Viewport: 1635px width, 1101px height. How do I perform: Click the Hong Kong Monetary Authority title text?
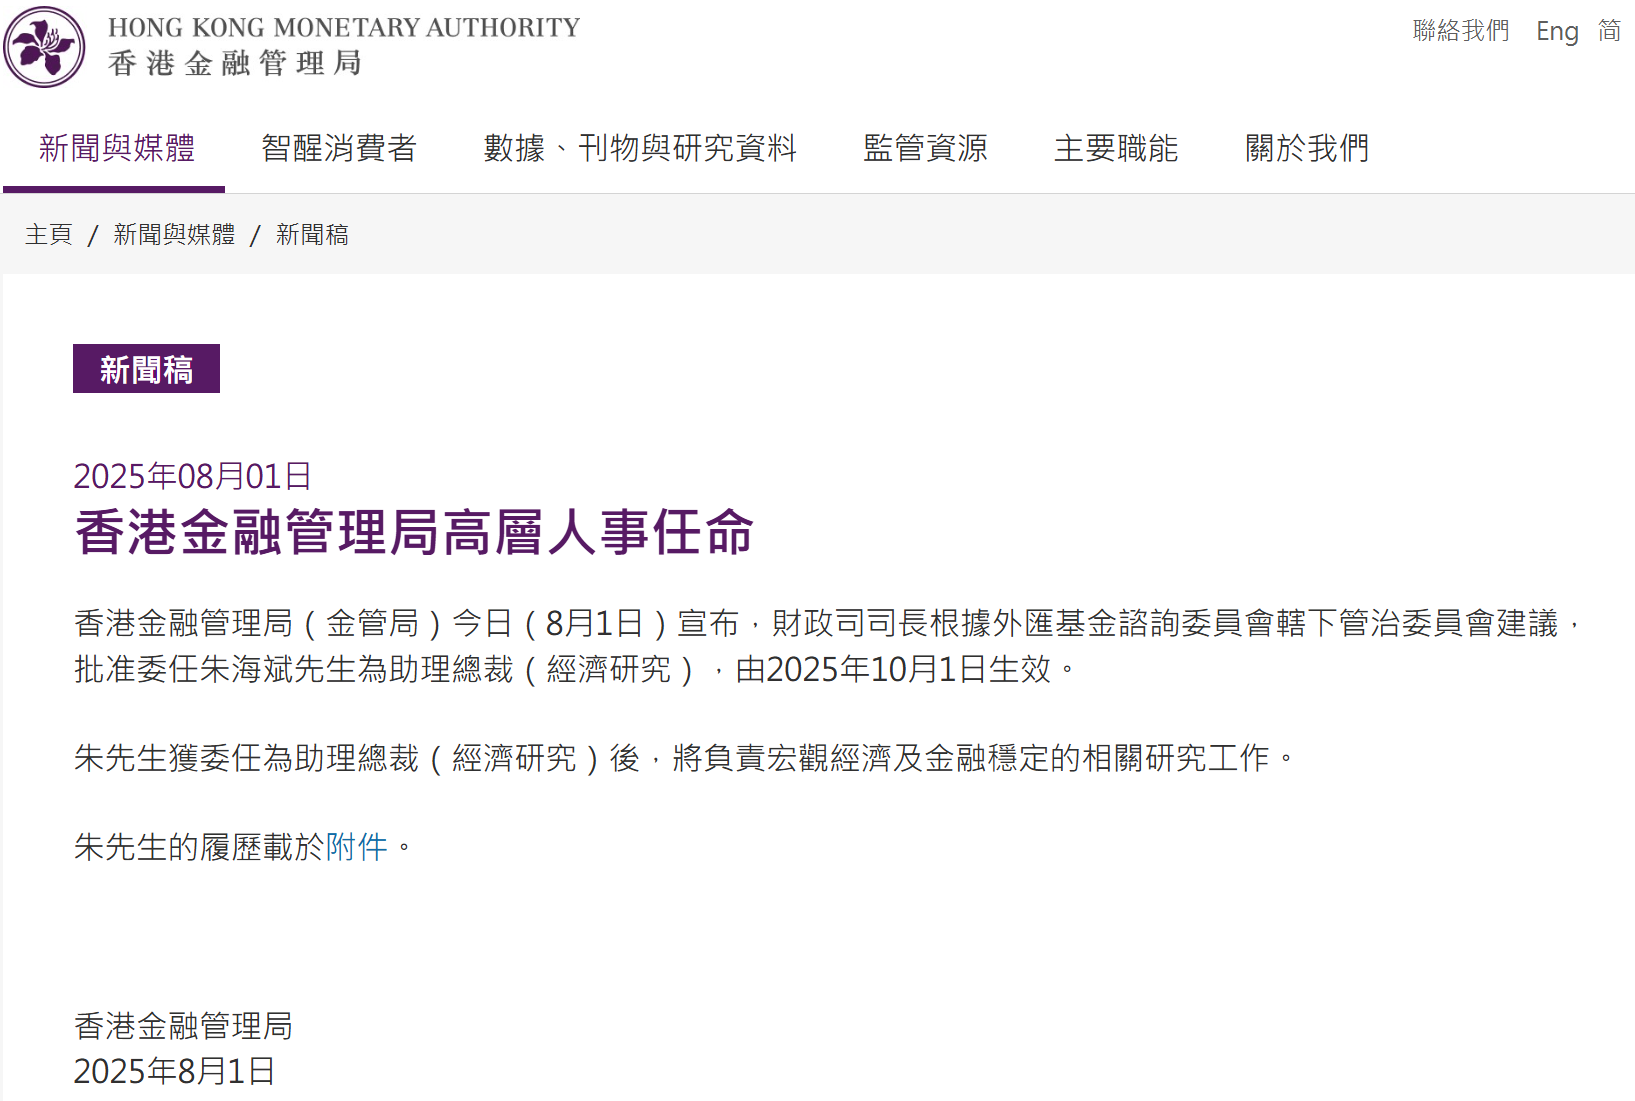tap(344, 27)
